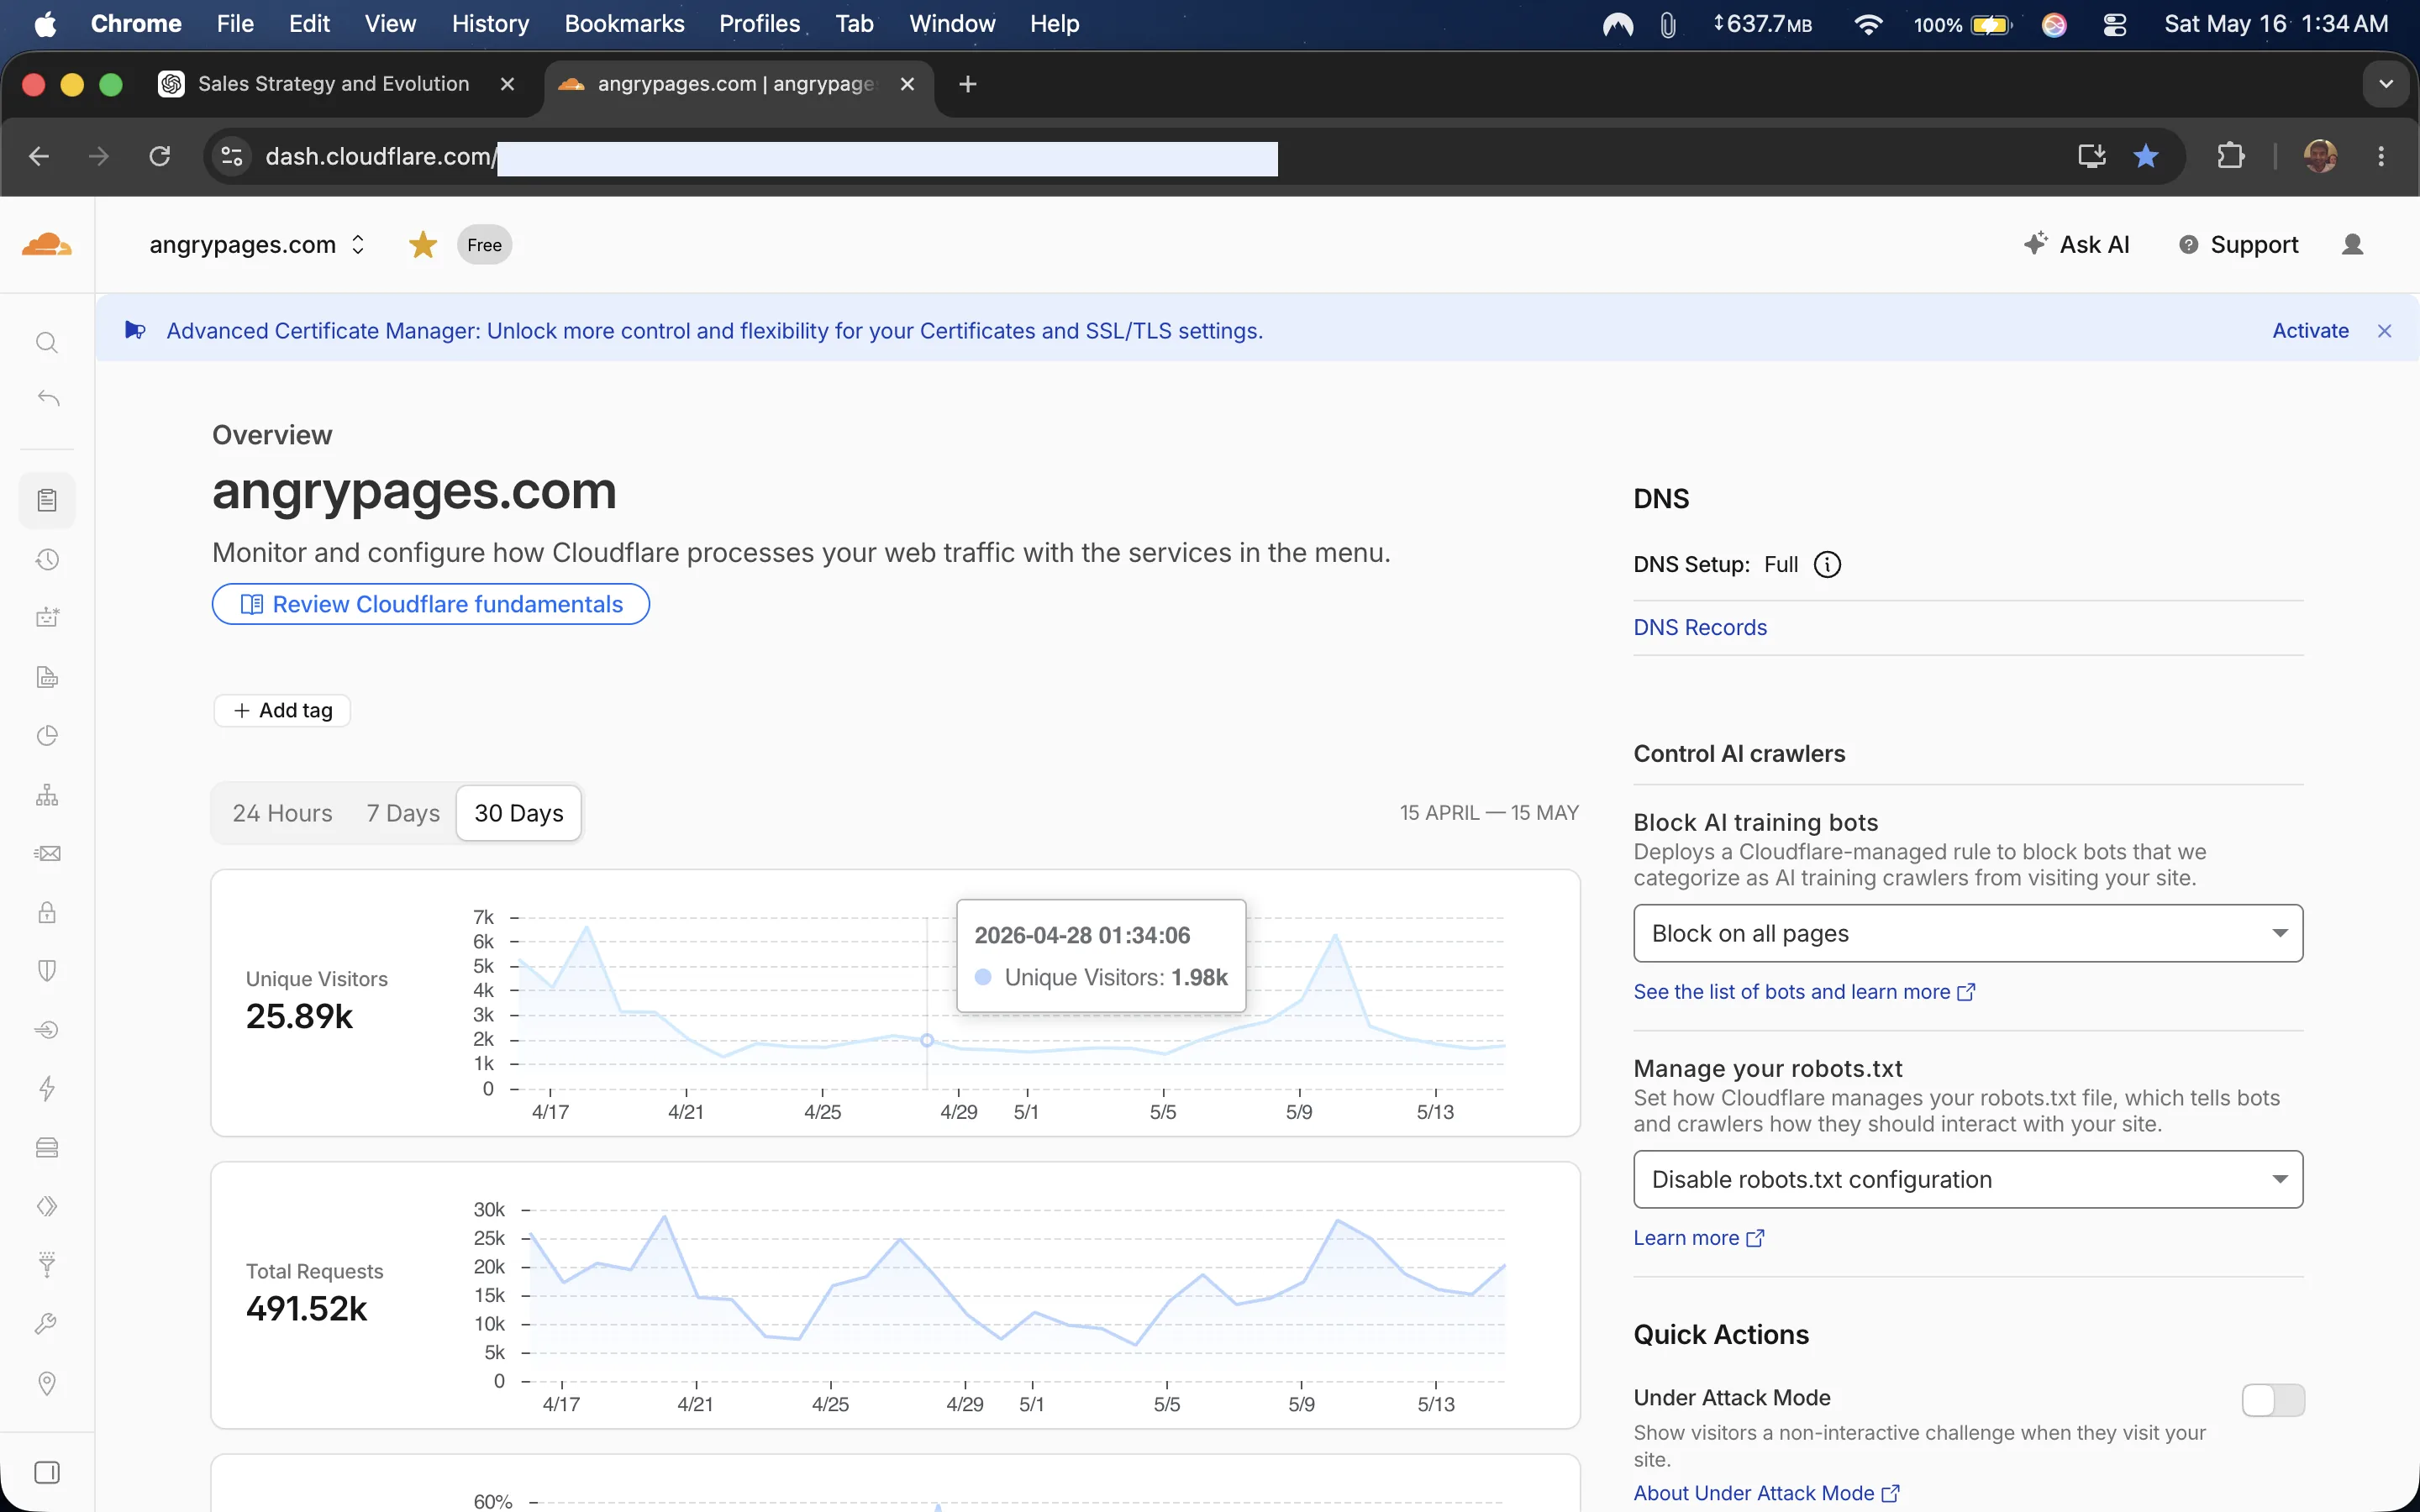Toggle the Under Attack Mode switch

click(x=2273, y=1400)
